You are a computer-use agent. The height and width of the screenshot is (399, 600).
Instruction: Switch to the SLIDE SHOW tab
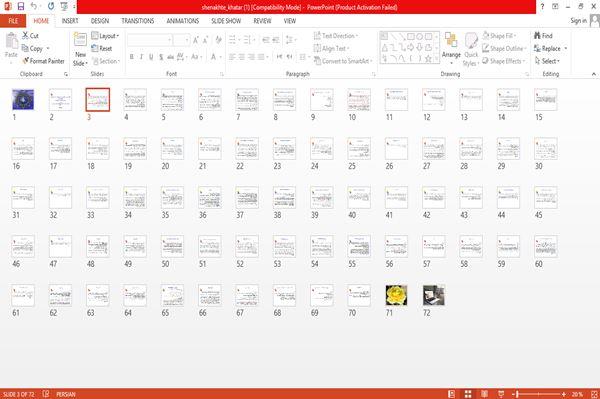[x=226, y=21]
